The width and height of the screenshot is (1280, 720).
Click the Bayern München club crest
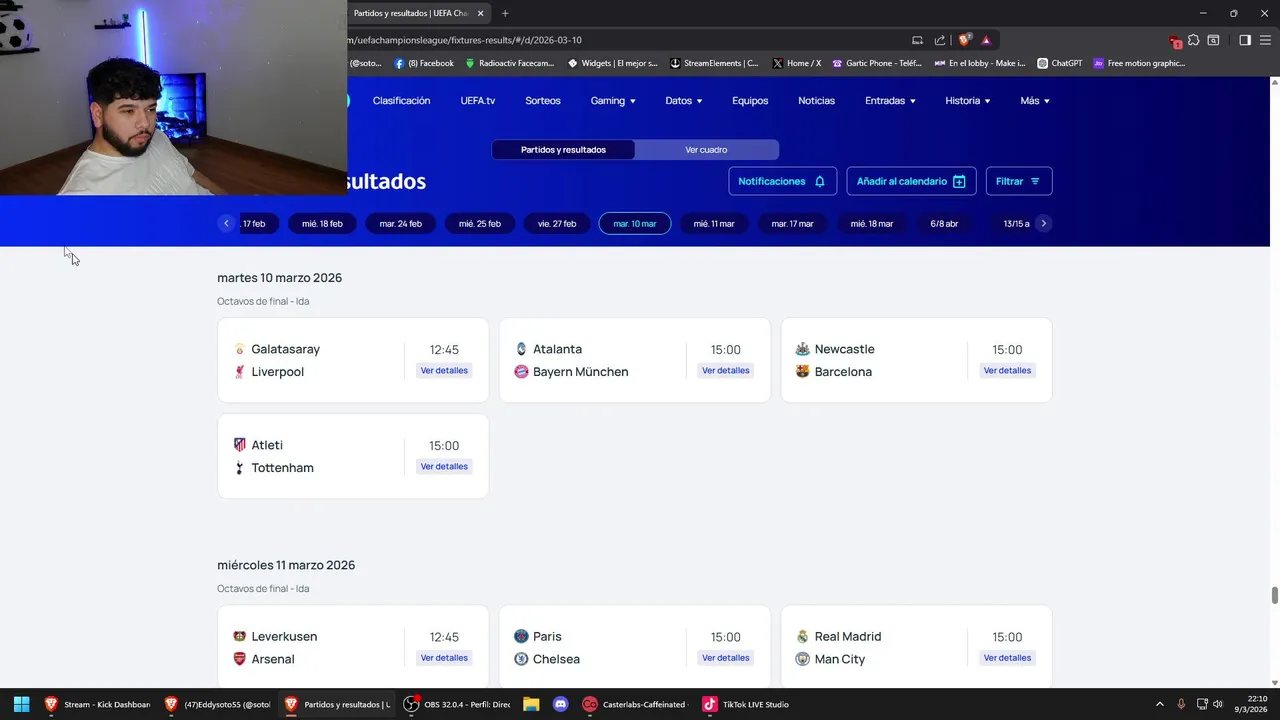(x=521, y=371)
